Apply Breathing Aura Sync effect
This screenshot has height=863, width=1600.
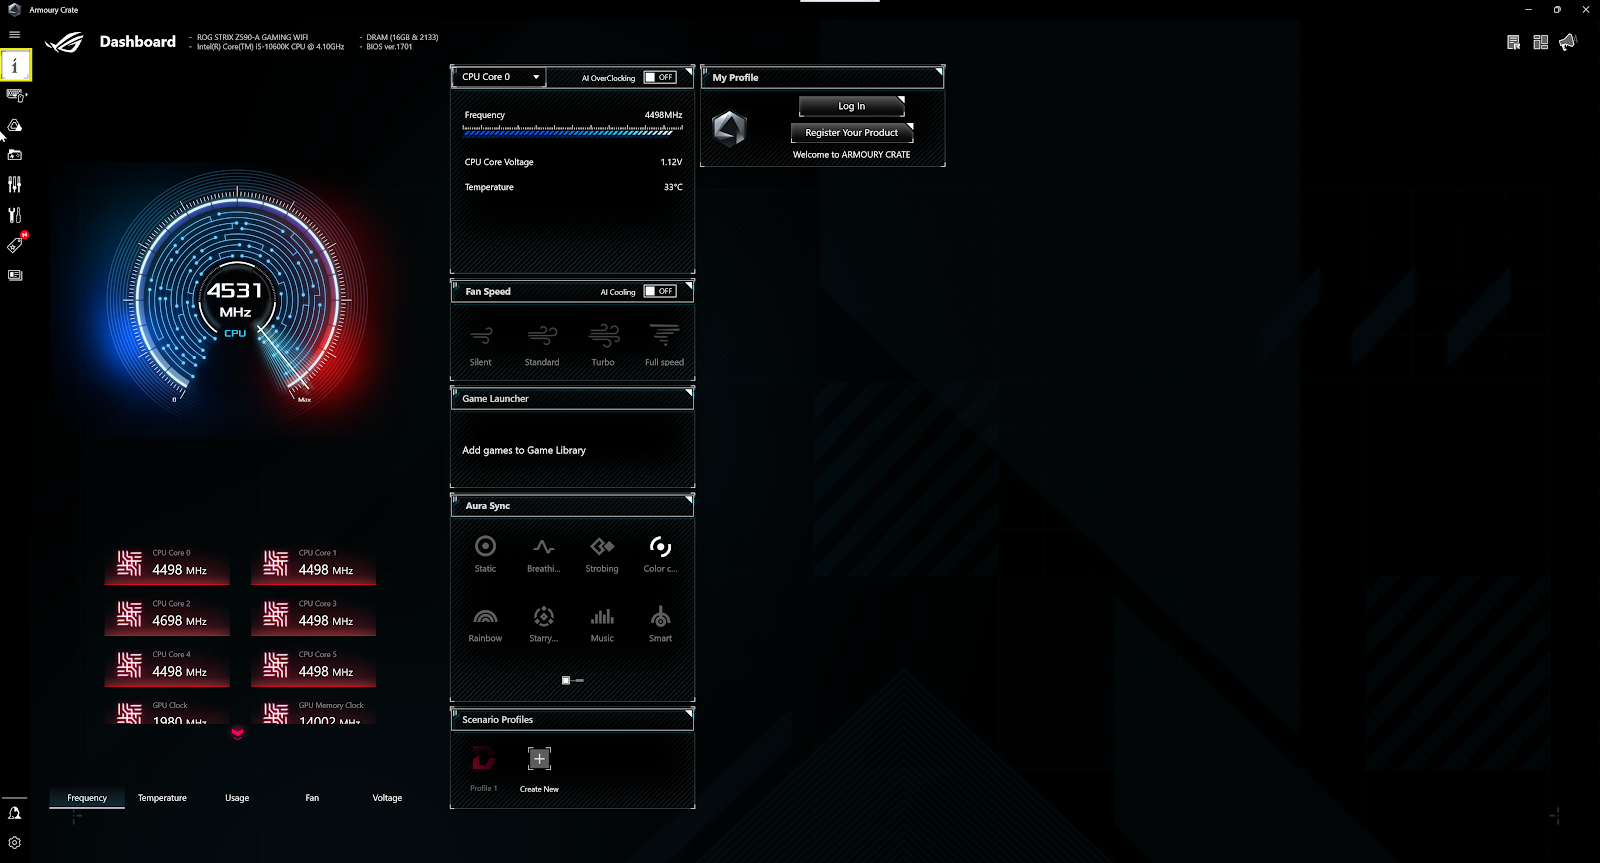pos(544,553)
